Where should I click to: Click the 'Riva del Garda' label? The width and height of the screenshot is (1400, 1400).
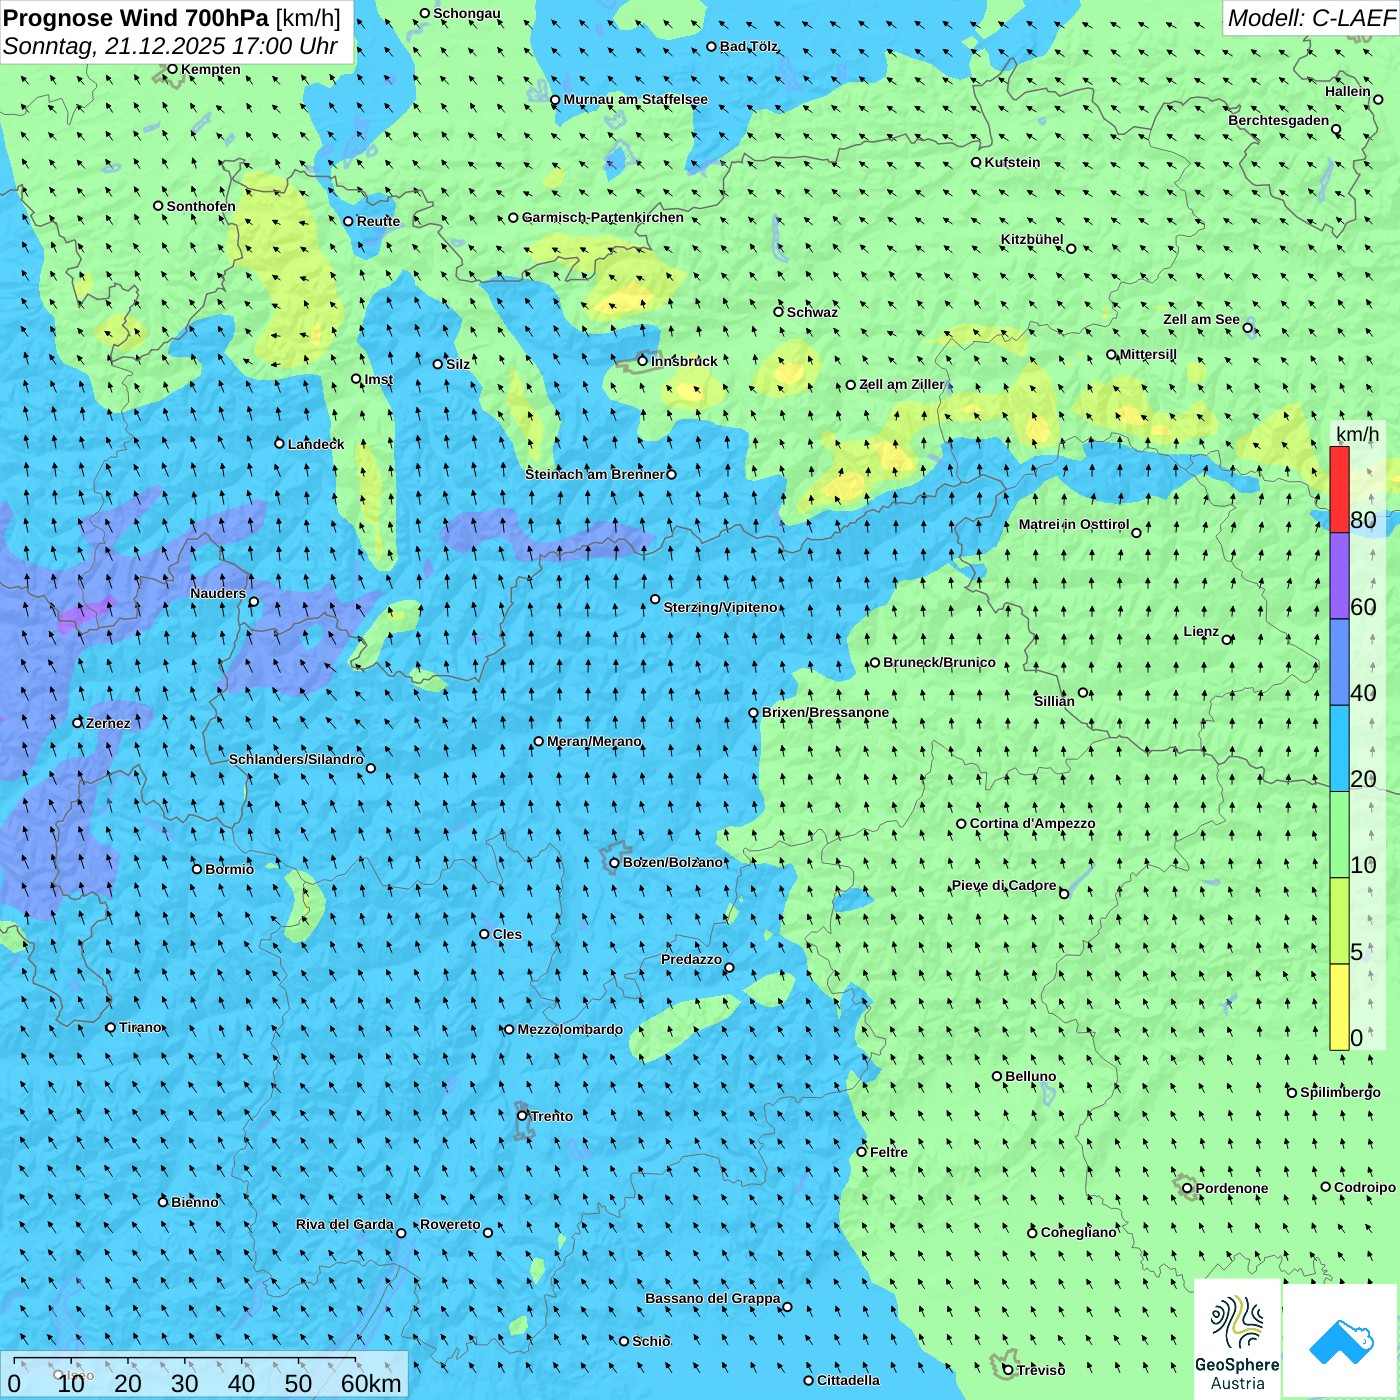345,1224
